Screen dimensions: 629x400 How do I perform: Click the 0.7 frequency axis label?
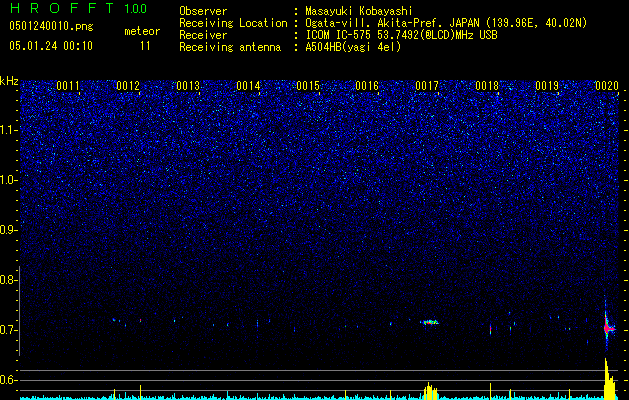(9, 330)
